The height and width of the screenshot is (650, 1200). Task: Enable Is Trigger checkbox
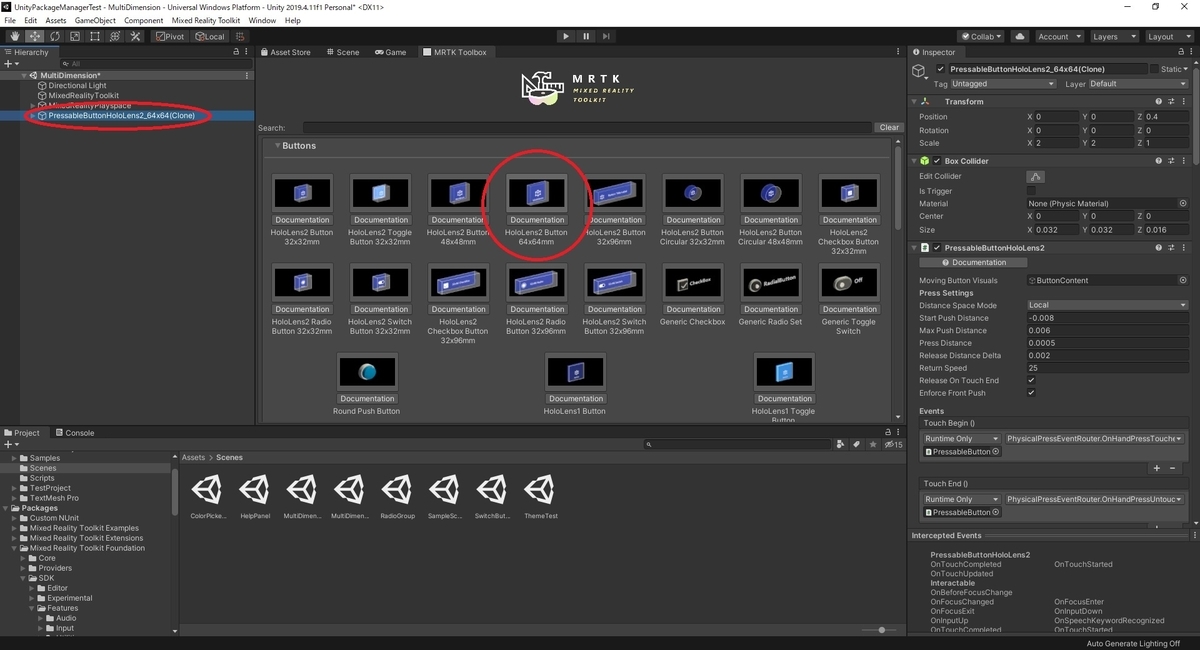tap(1031, 190)
